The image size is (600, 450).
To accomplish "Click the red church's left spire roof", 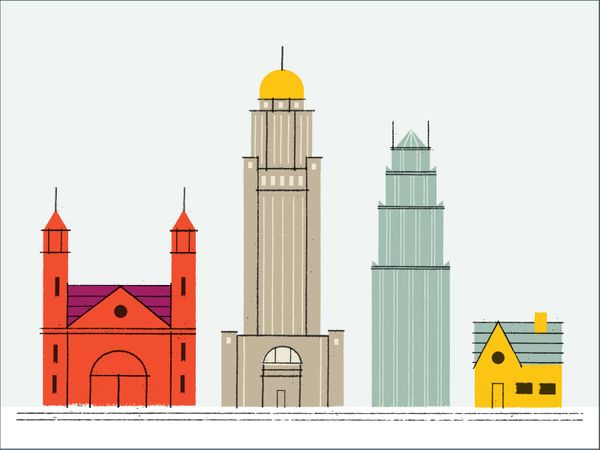I will click(x=55, y=221).
